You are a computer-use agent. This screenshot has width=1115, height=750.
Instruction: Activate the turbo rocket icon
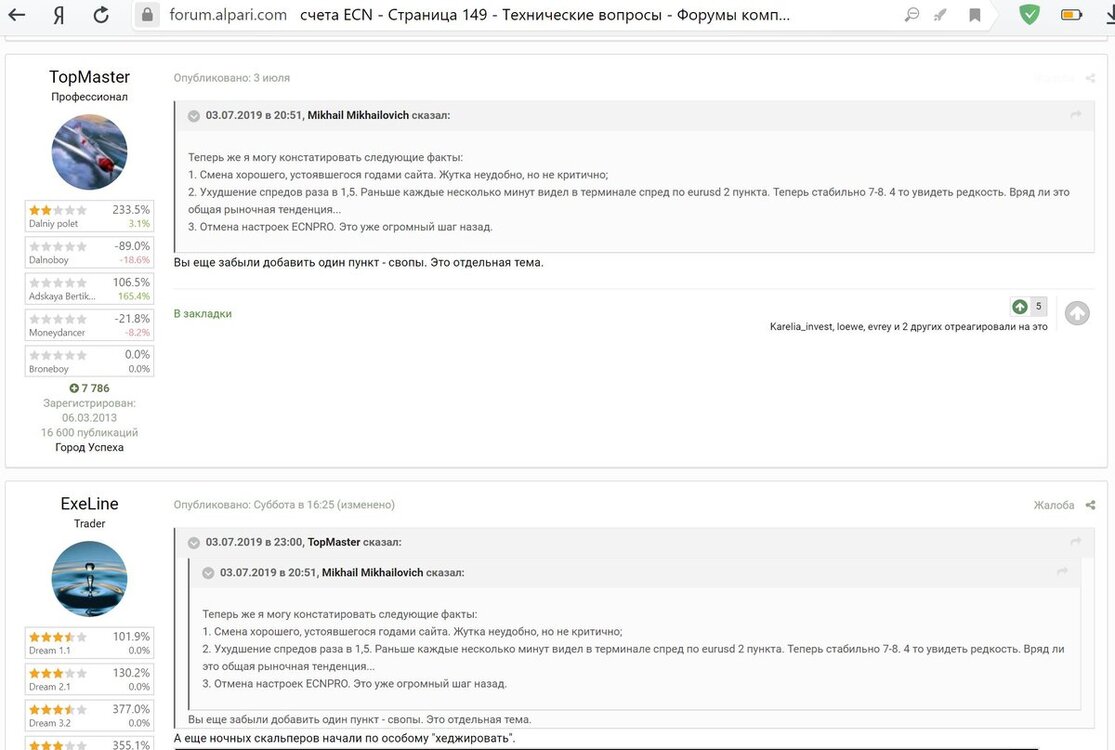940,15
